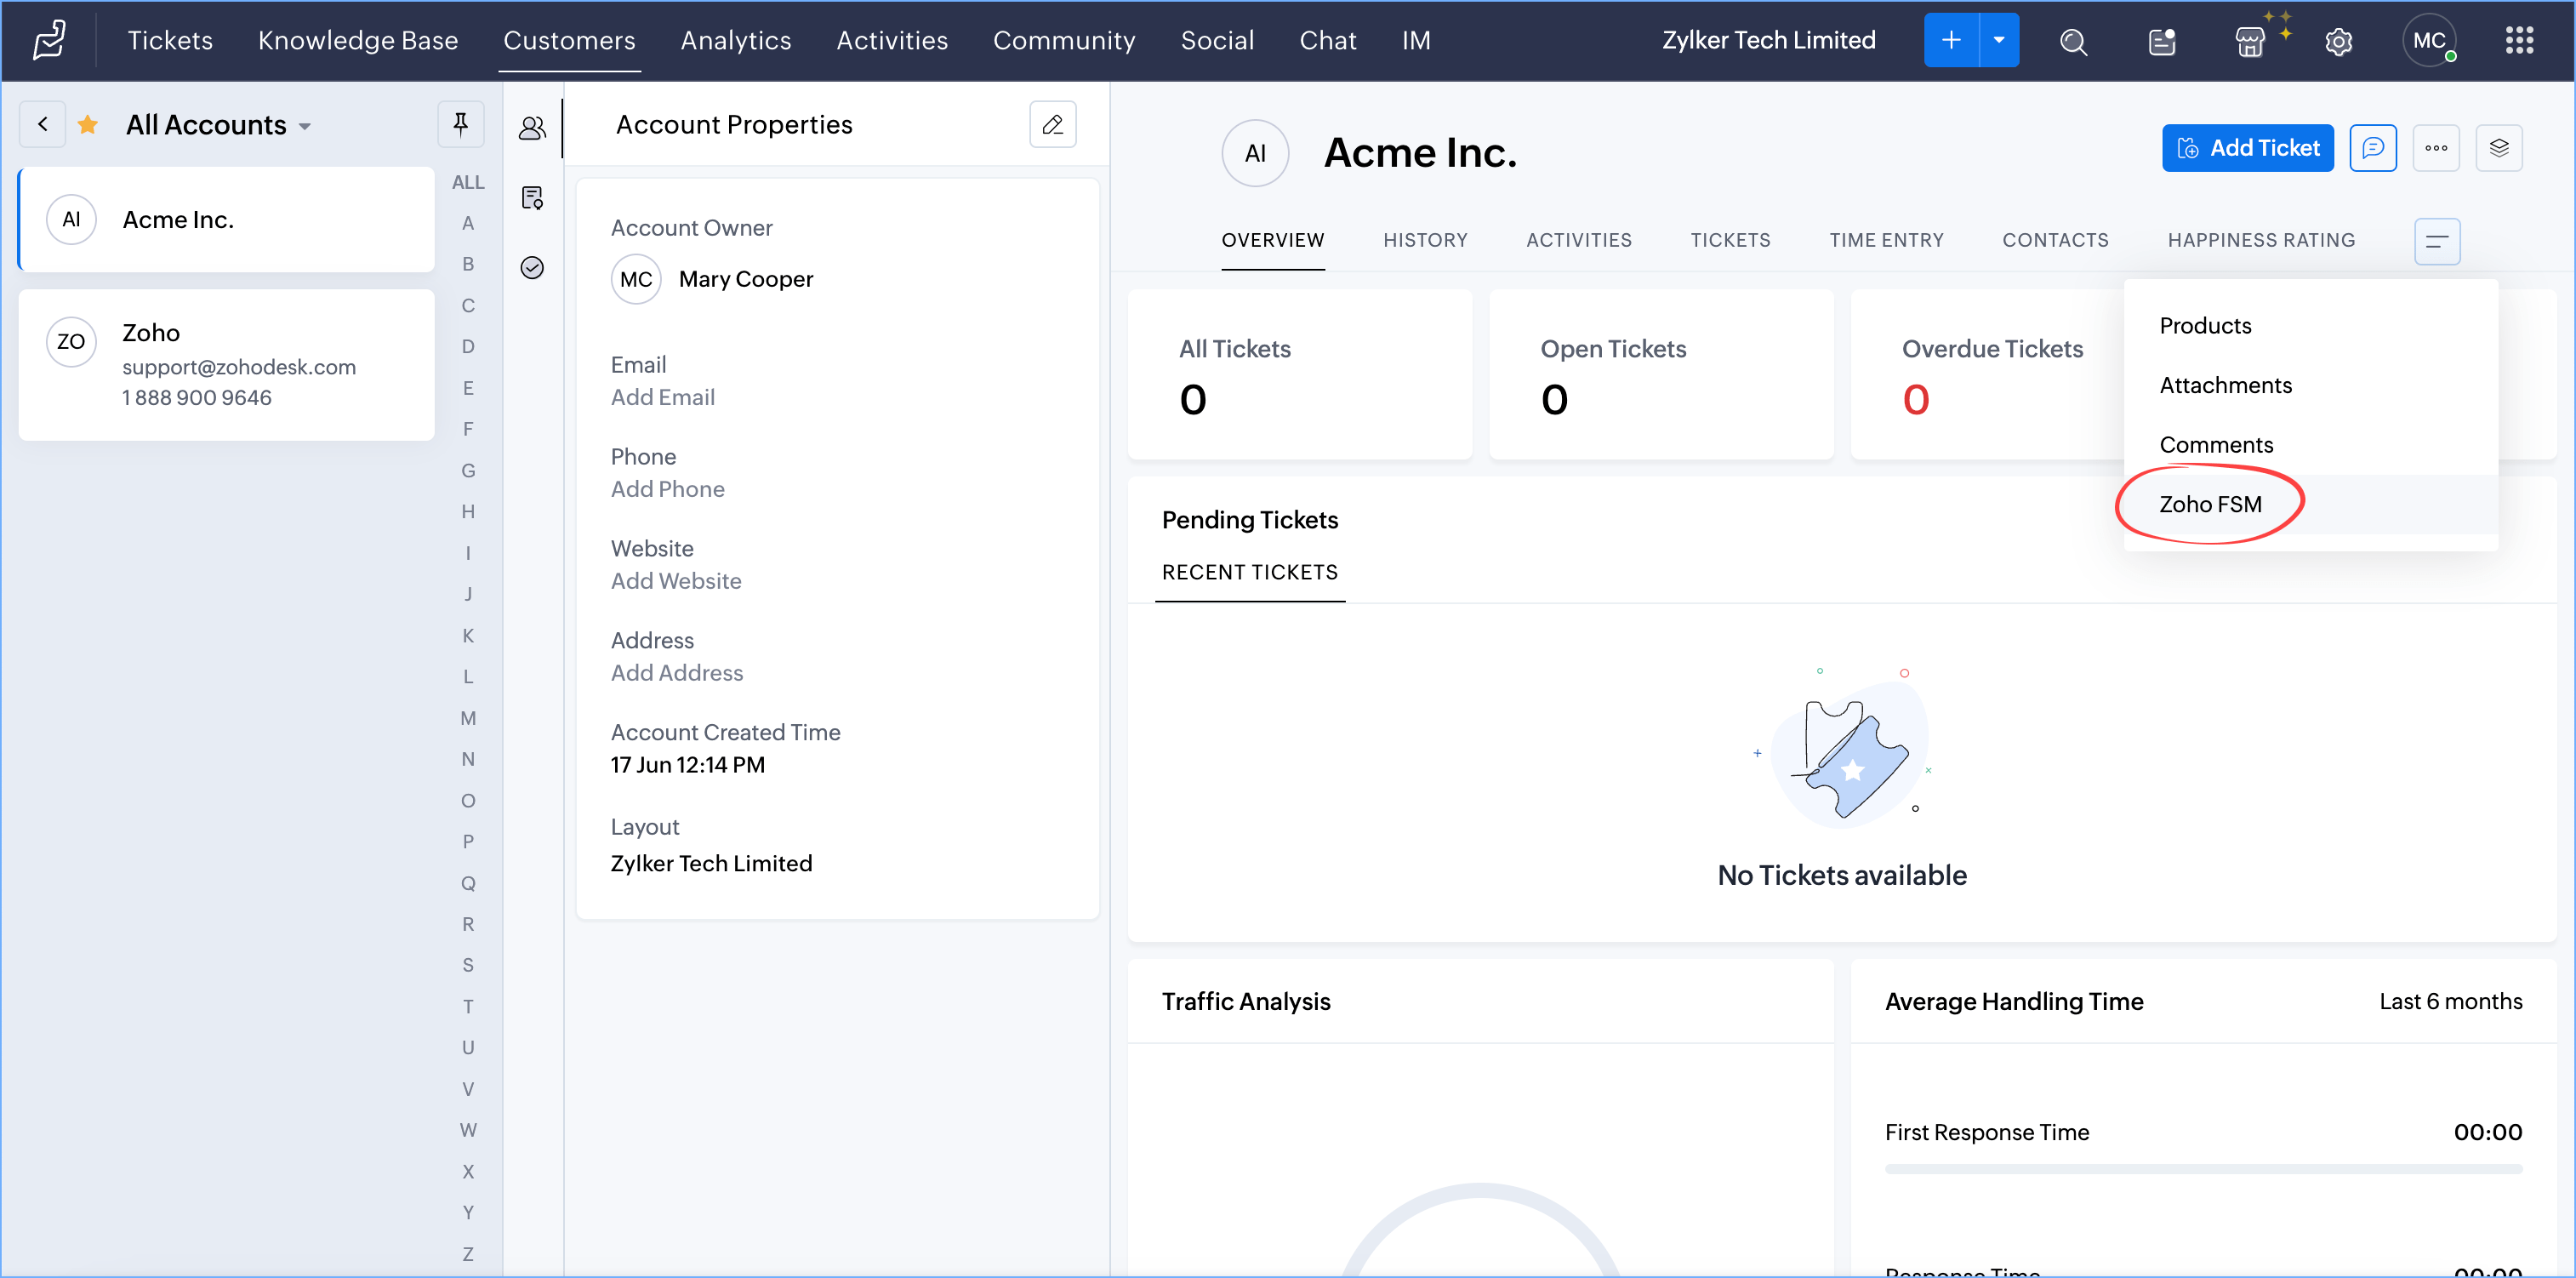
Task: Pin the All Accounts list panel
Action: (x=460, y=124)
